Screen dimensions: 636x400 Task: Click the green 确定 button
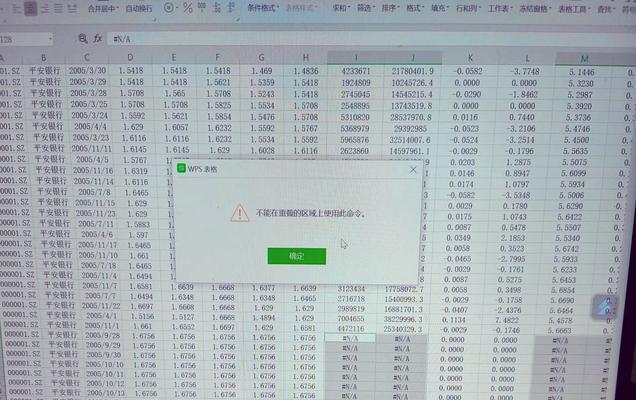click(x=297, y=256)
